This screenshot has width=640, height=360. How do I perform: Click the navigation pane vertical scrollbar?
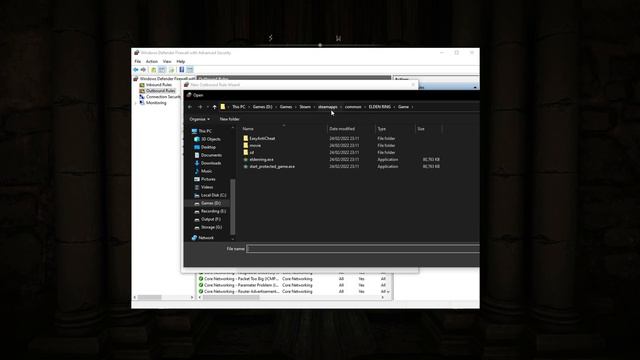click(233, 206)
